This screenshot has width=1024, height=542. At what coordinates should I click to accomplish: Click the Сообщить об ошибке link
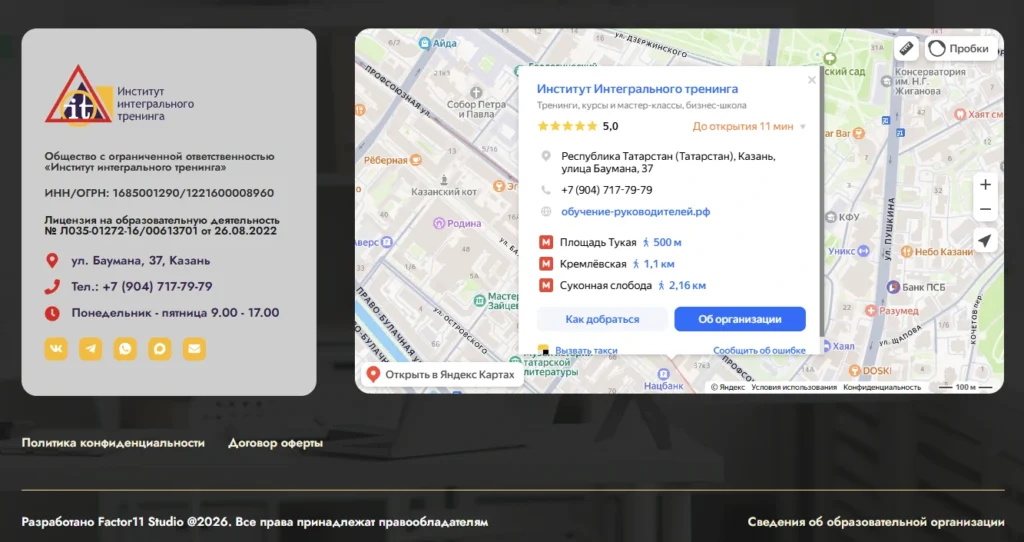click(759, 351)
